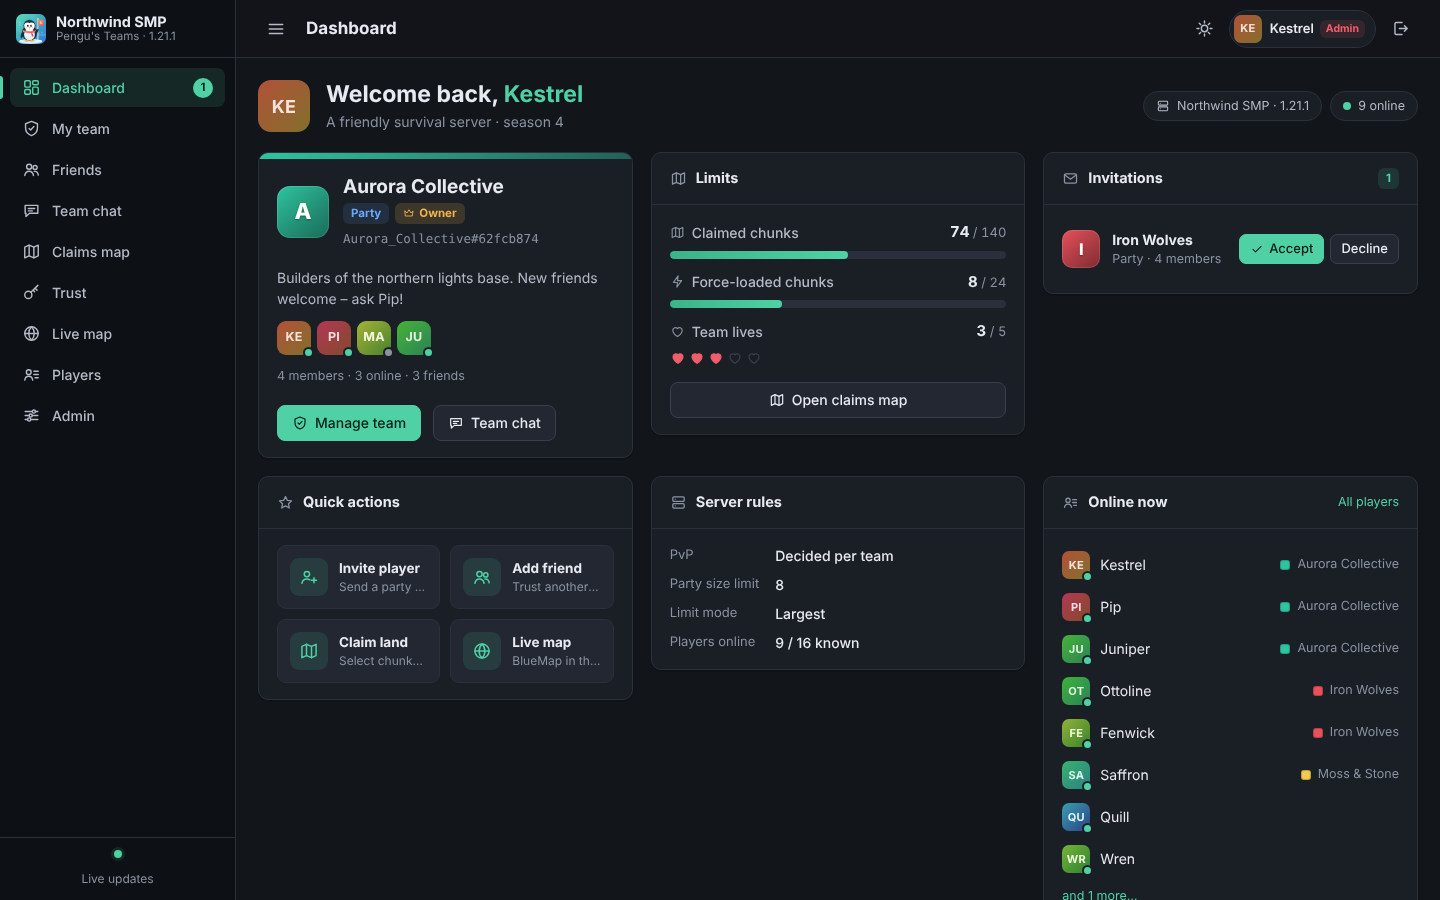Screen dimensions: 1440x900
Task: Click the WR avatar for Wren
Action: pyautogui.click(x=1076, y=859)
